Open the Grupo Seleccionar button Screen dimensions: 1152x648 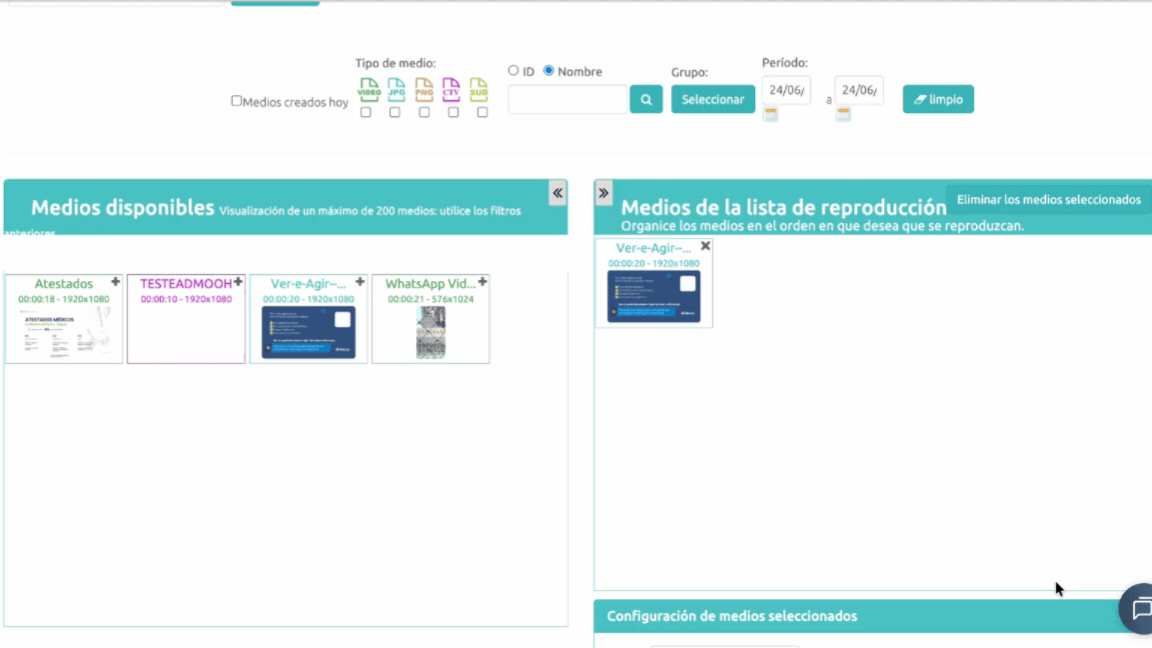pyautogui.click(x=713, y=99)
